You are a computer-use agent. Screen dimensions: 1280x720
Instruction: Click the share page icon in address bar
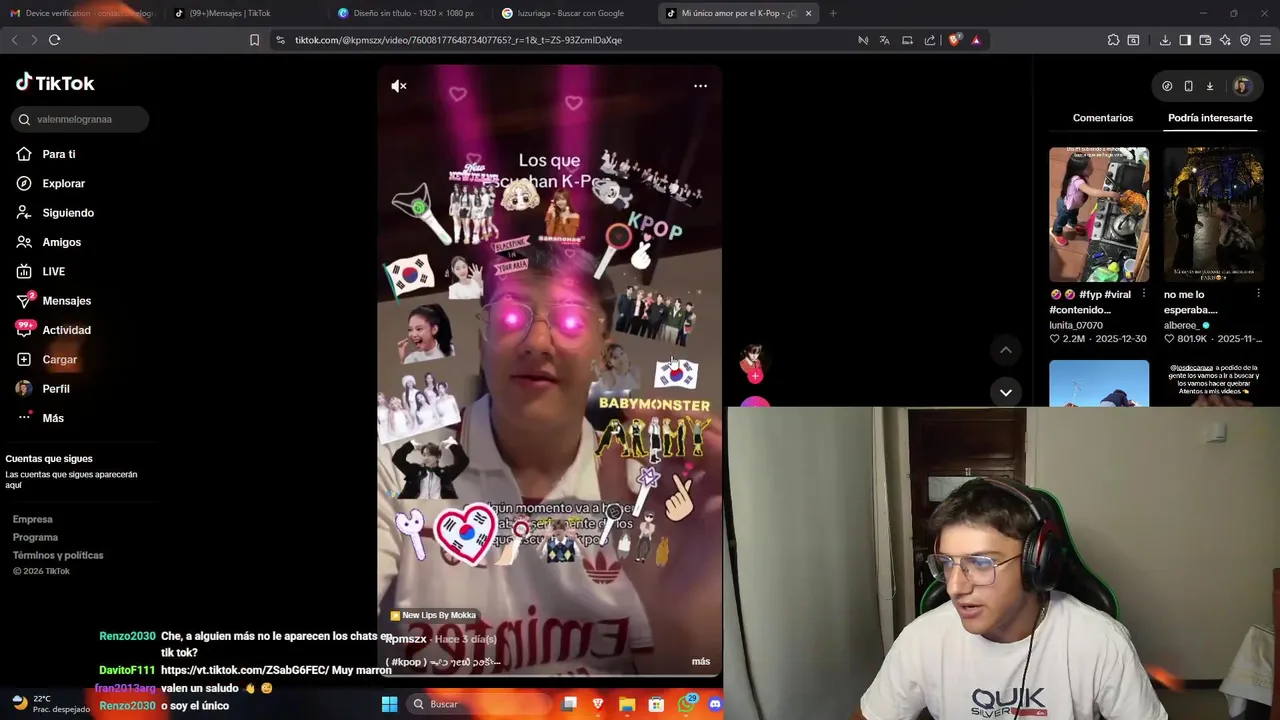[930, 40]
